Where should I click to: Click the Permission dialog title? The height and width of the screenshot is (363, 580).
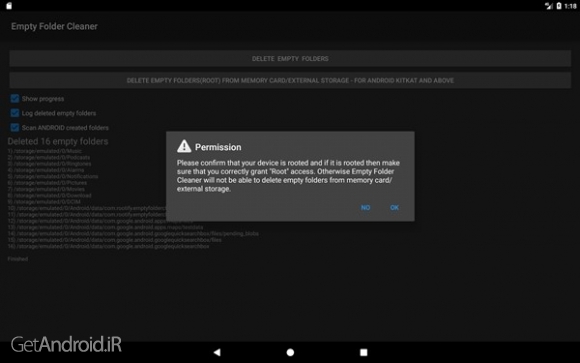218,147
